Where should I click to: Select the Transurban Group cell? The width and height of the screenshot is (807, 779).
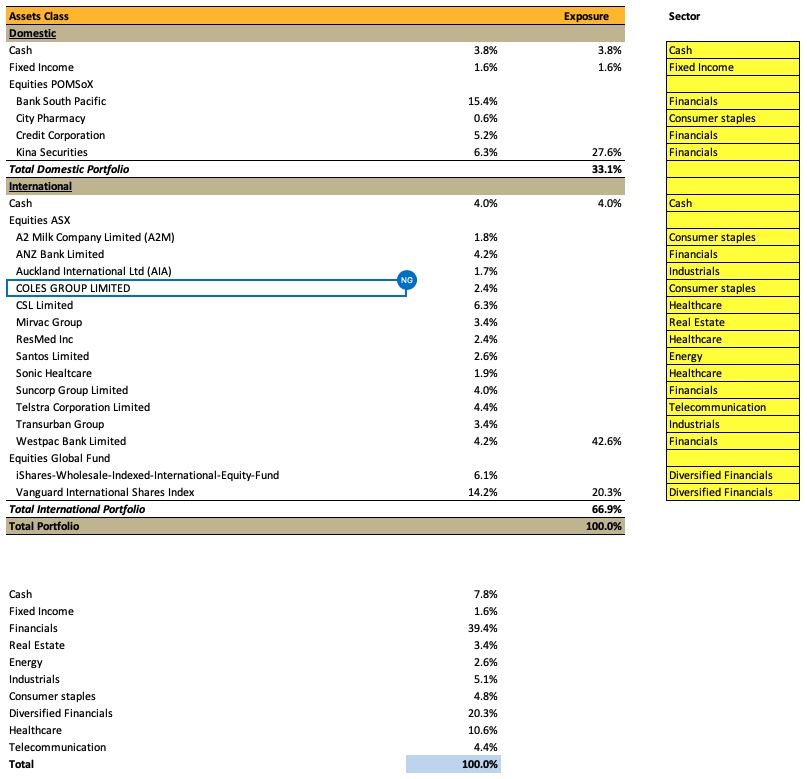60,424
